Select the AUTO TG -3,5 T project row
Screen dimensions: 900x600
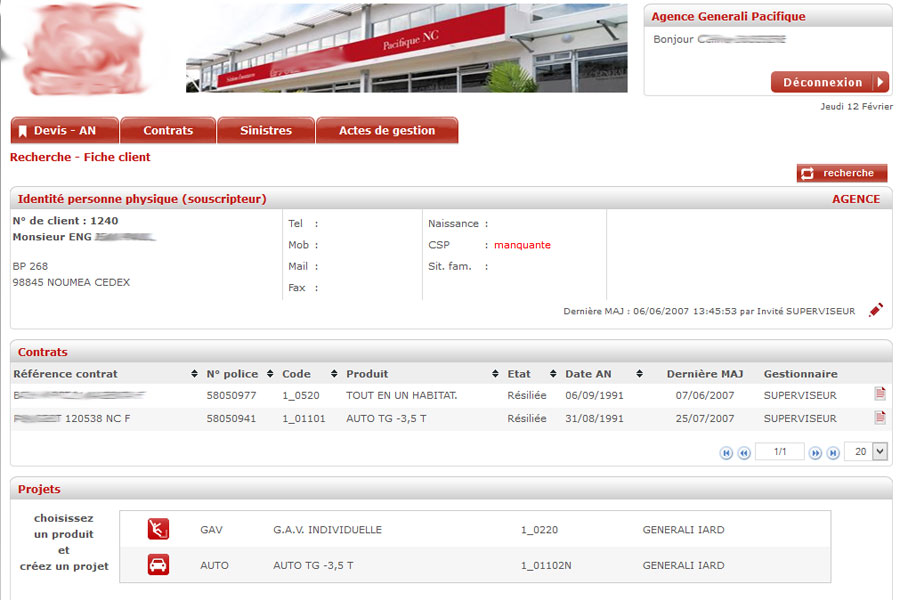475,565
